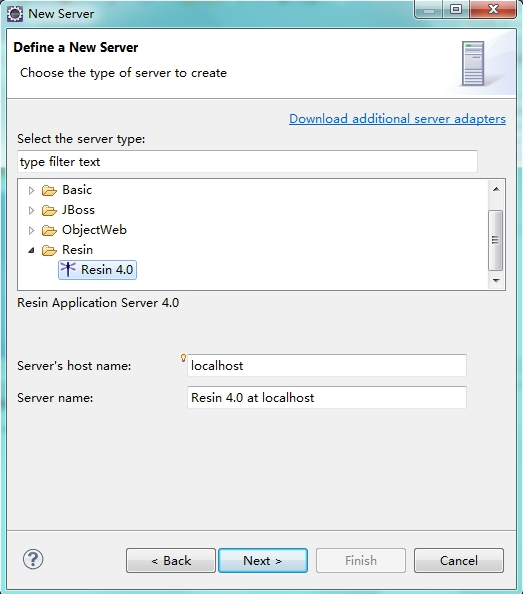
Task: Click the type filter text field
Action: [x=247, y=162]
